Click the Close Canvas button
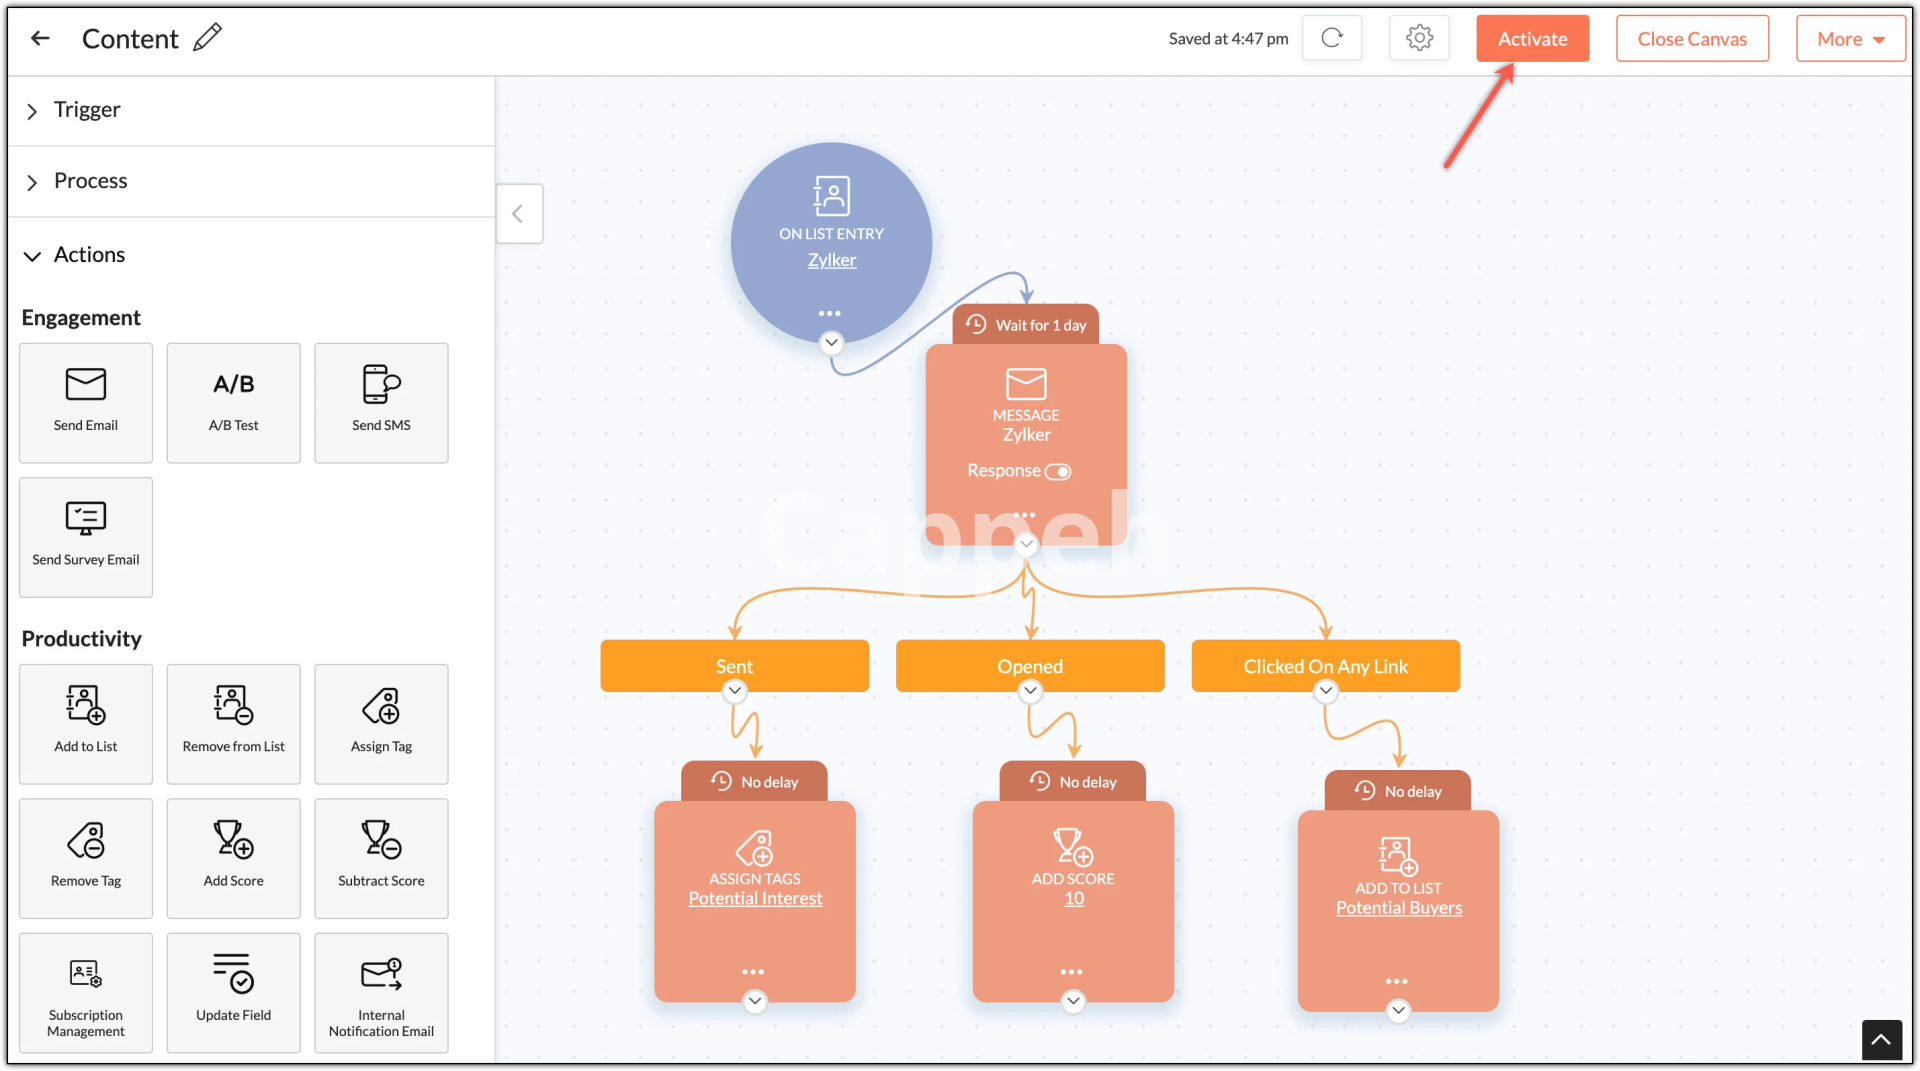The height and width of the screenshot is (1071, 1920). click(1692, 39)
